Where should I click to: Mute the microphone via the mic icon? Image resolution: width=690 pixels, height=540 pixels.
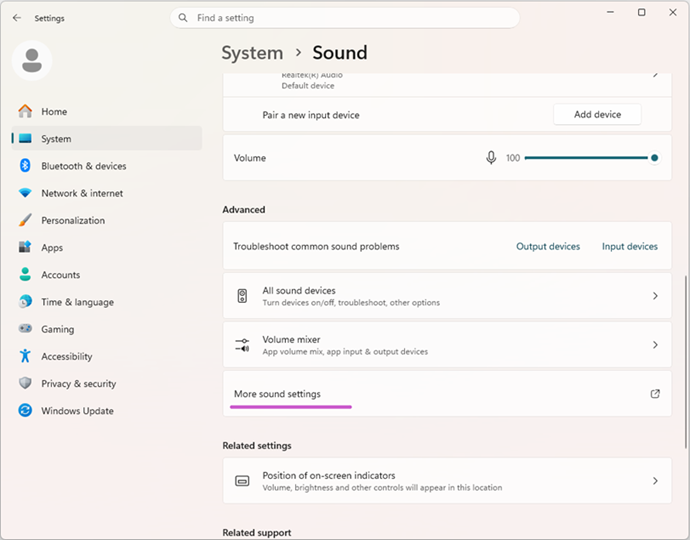[491, 158]
